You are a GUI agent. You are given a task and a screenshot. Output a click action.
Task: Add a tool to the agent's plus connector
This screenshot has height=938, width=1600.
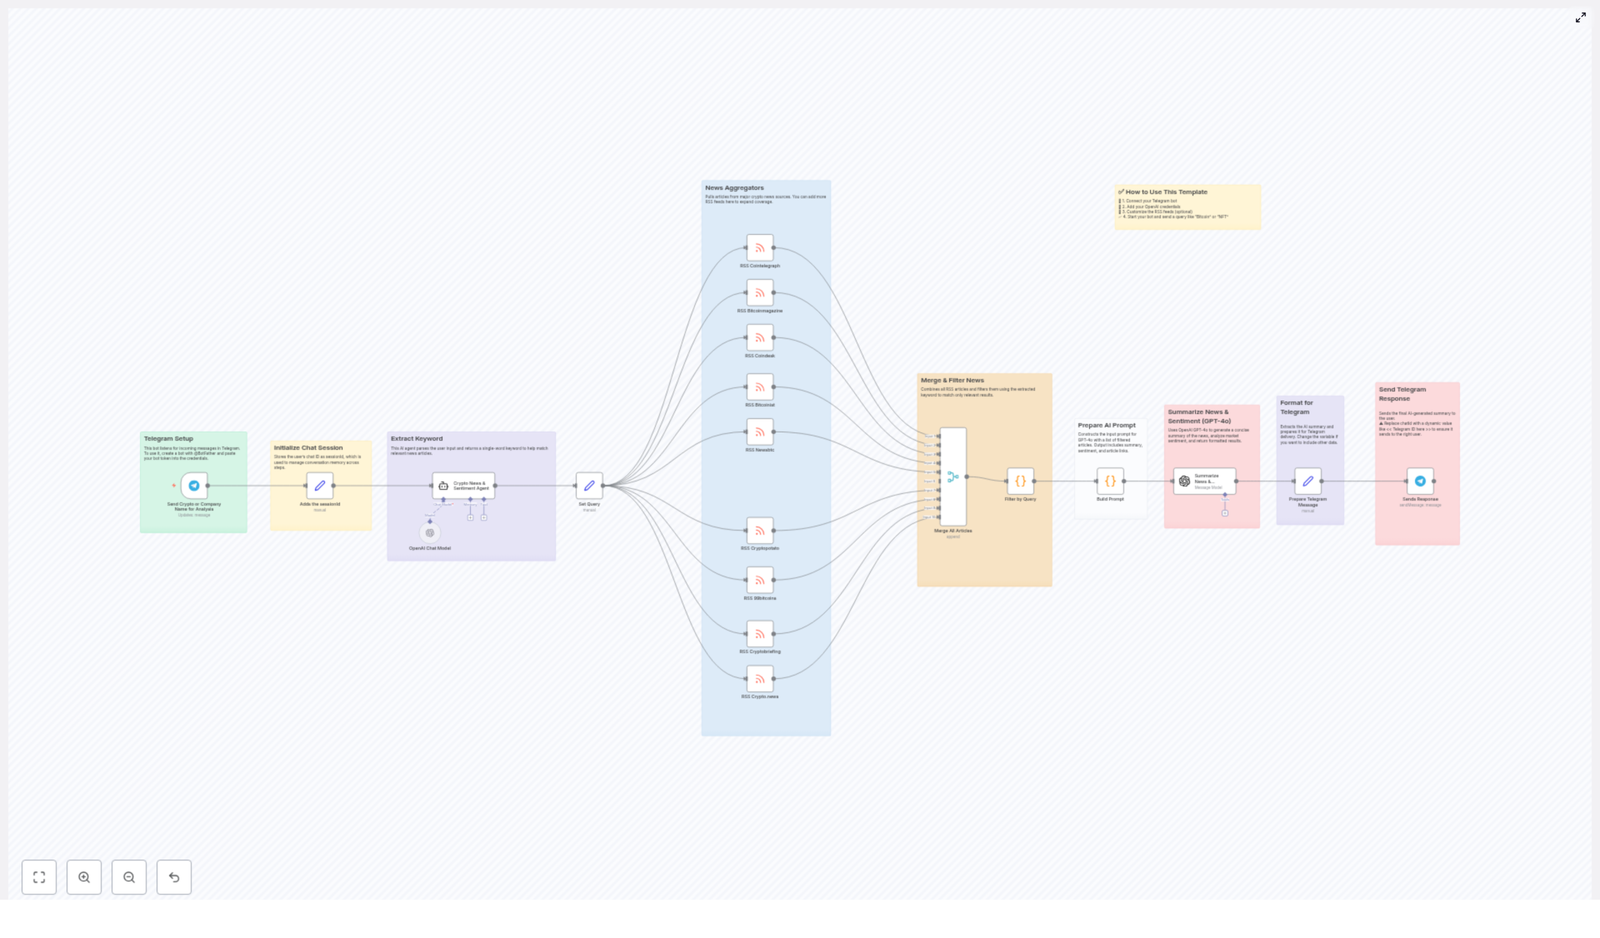point(484,517)
